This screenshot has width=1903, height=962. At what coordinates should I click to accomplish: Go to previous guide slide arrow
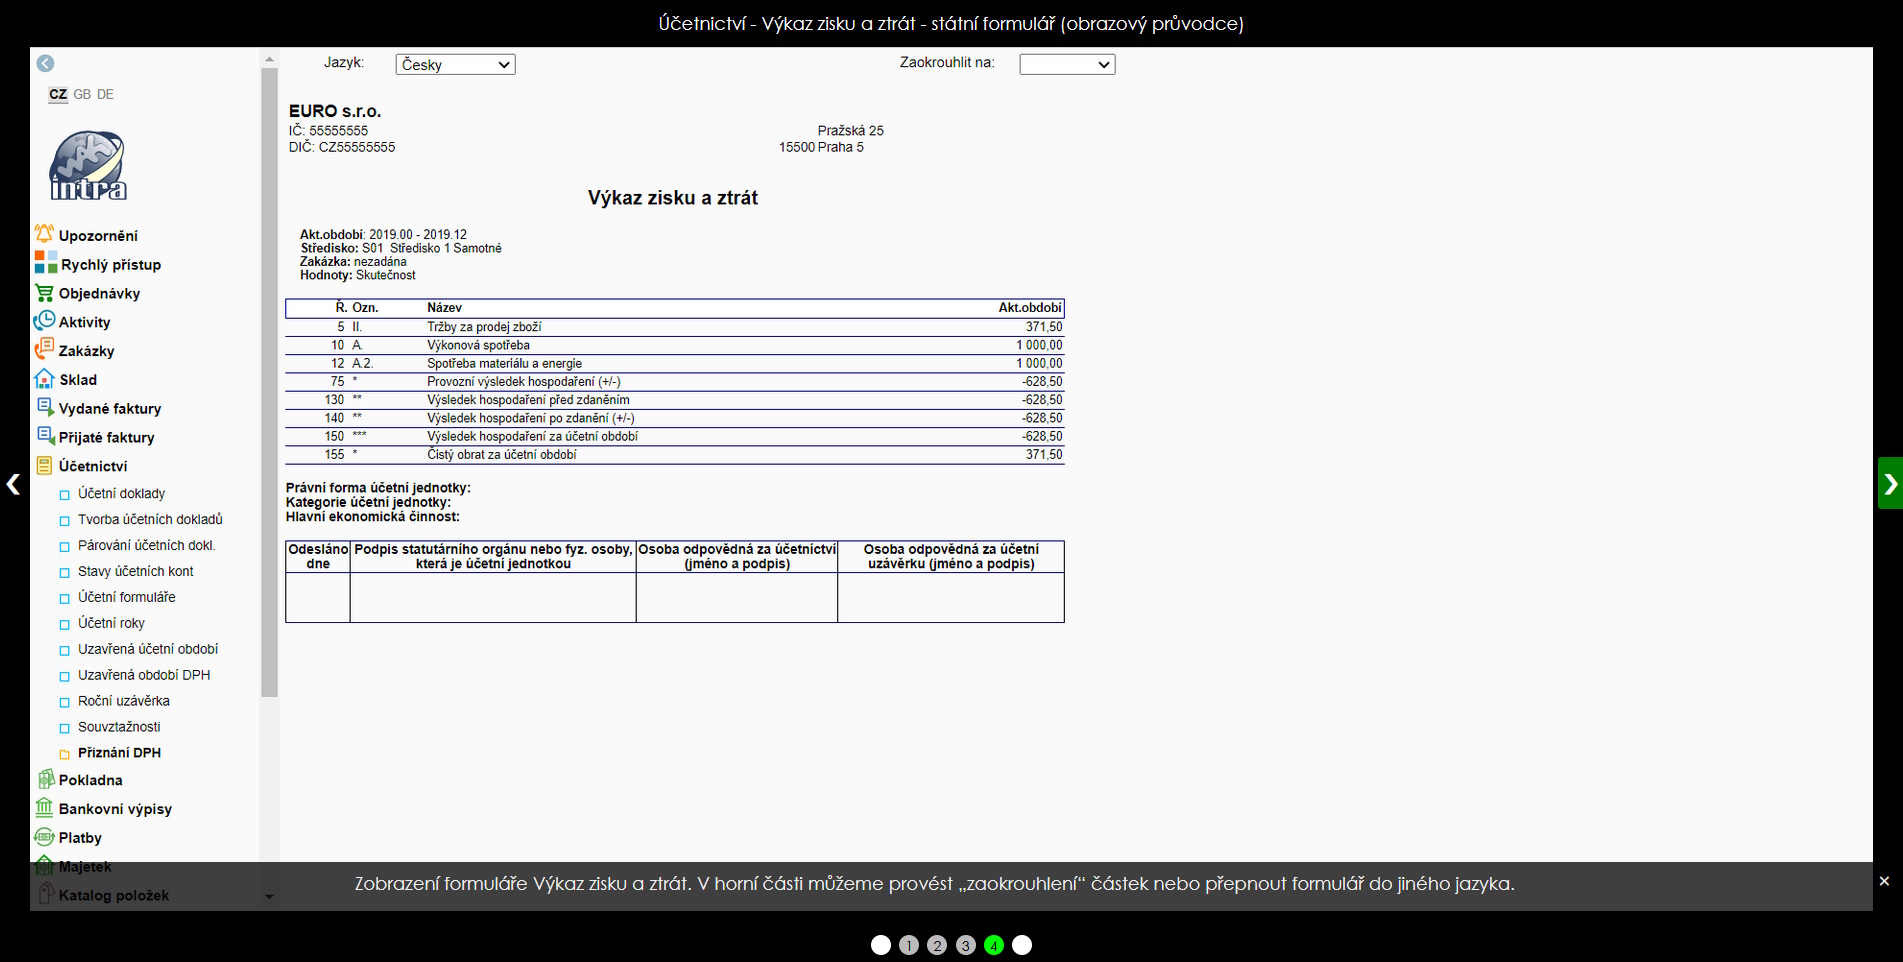13,484
